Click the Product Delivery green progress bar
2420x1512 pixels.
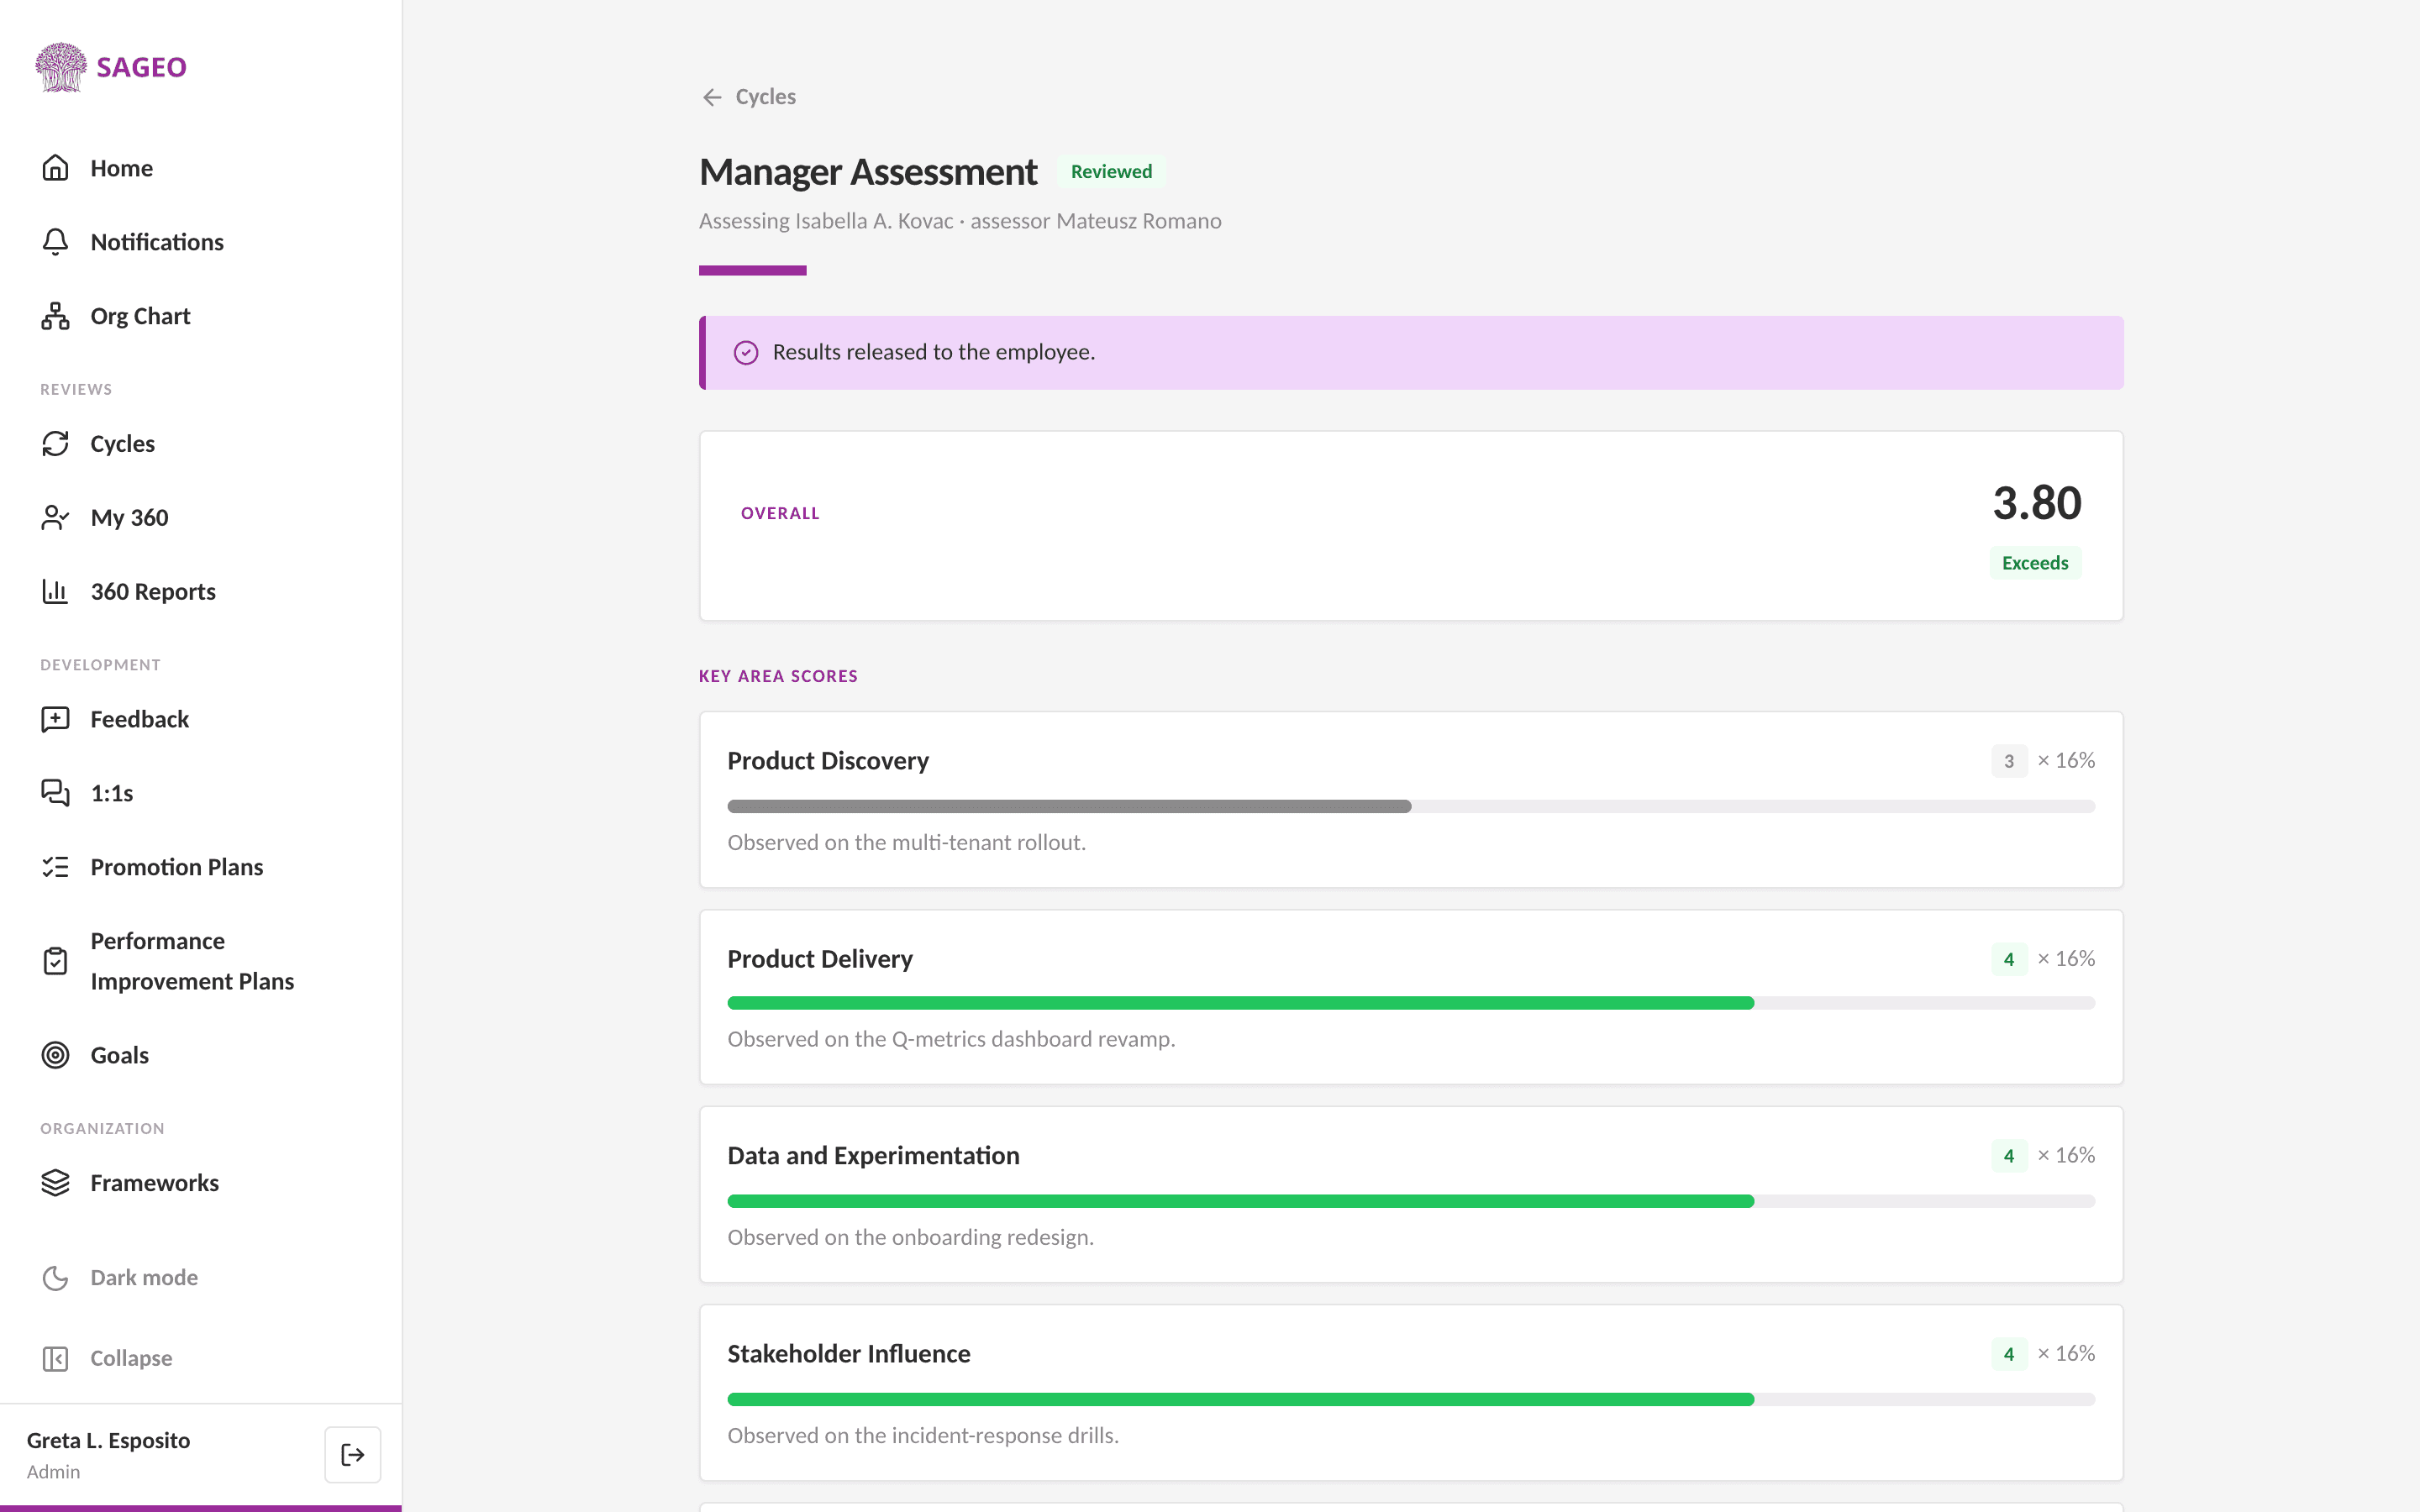1411,1003
